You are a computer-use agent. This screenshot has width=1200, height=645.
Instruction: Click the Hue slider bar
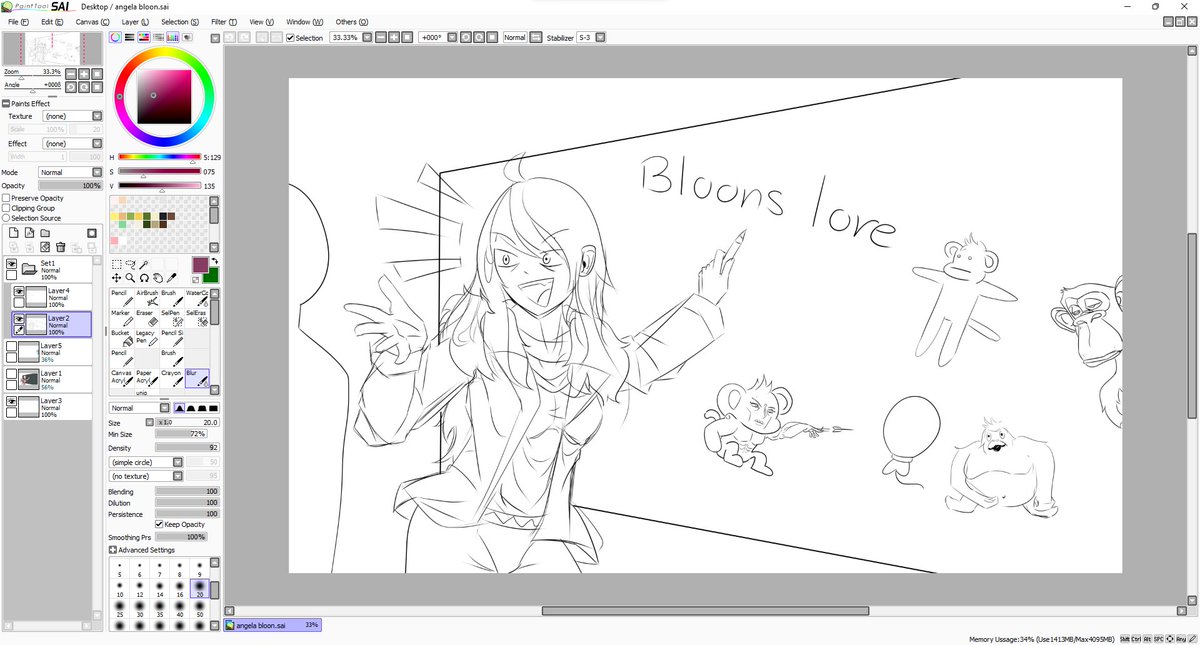[159, 157]
